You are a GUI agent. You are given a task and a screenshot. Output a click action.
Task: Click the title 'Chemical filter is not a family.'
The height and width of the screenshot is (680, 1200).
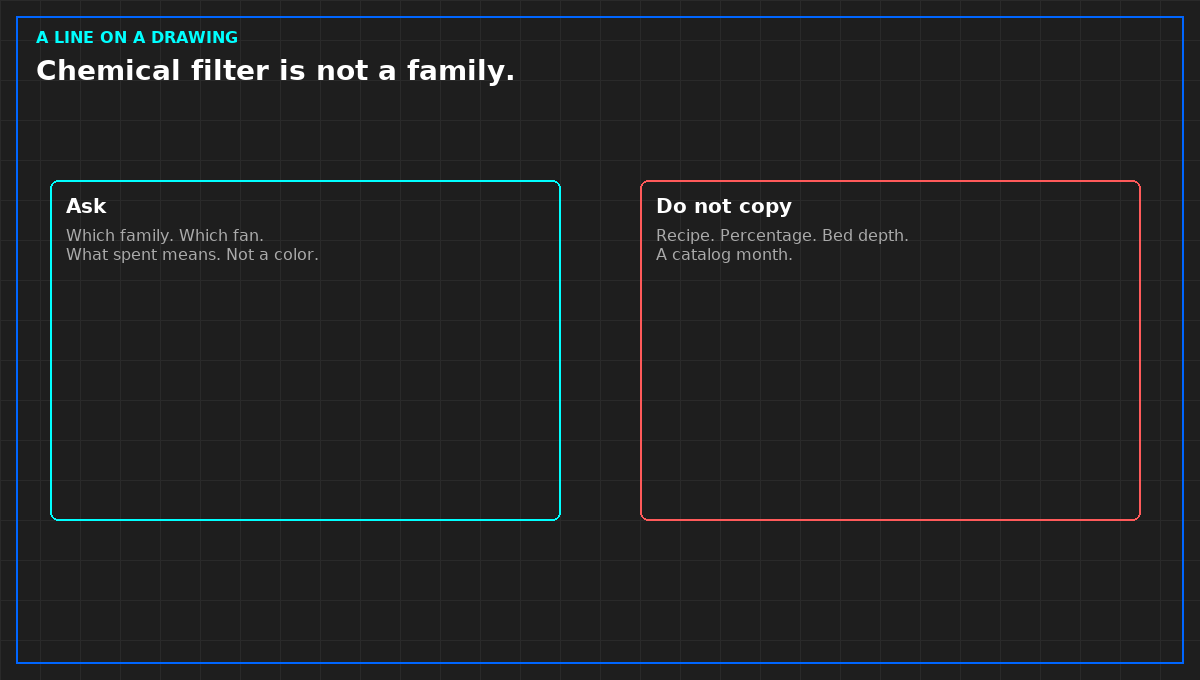click(275, 71)
